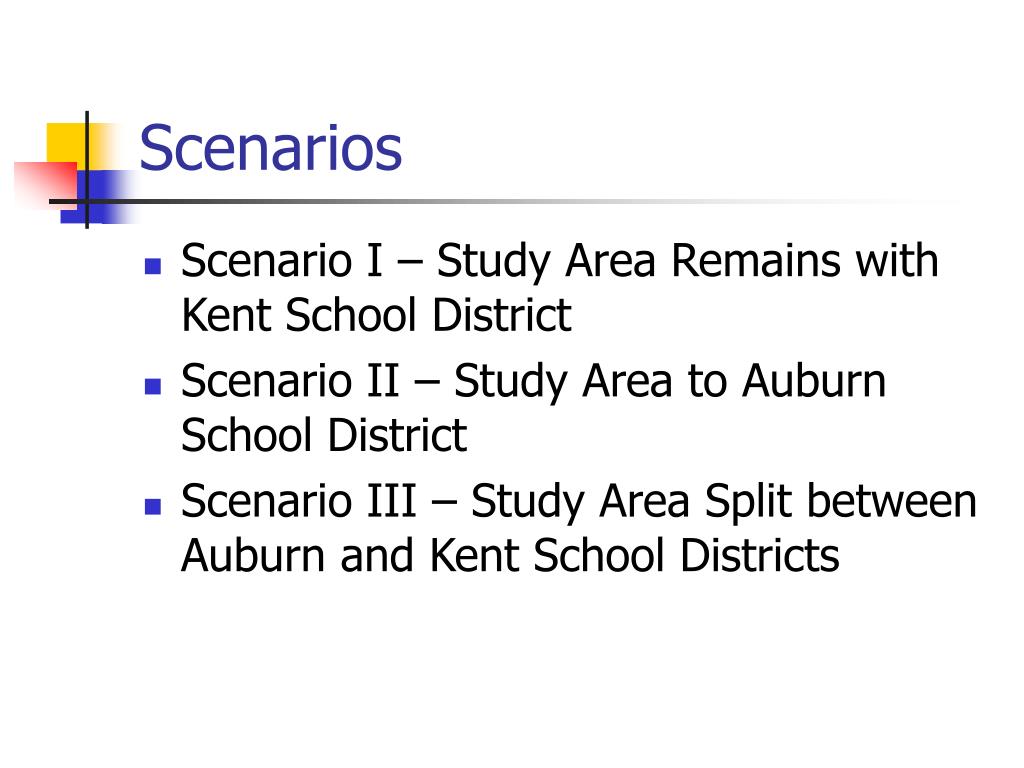This screenshot has width=1024, height=768.
Task: Click the red gradient square decoration
Action: point(43,185)
